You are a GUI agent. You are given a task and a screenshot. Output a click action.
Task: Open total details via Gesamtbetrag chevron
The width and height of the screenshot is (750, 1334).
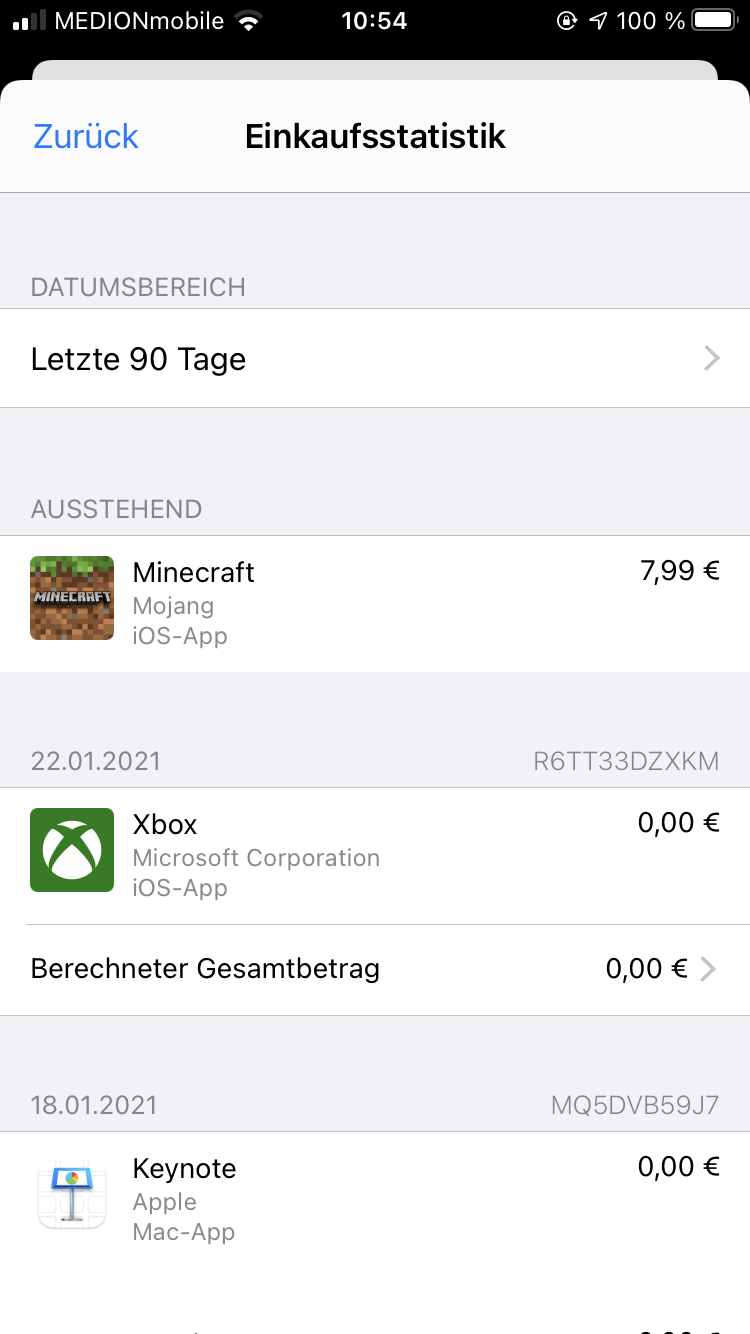pos(708,969)
